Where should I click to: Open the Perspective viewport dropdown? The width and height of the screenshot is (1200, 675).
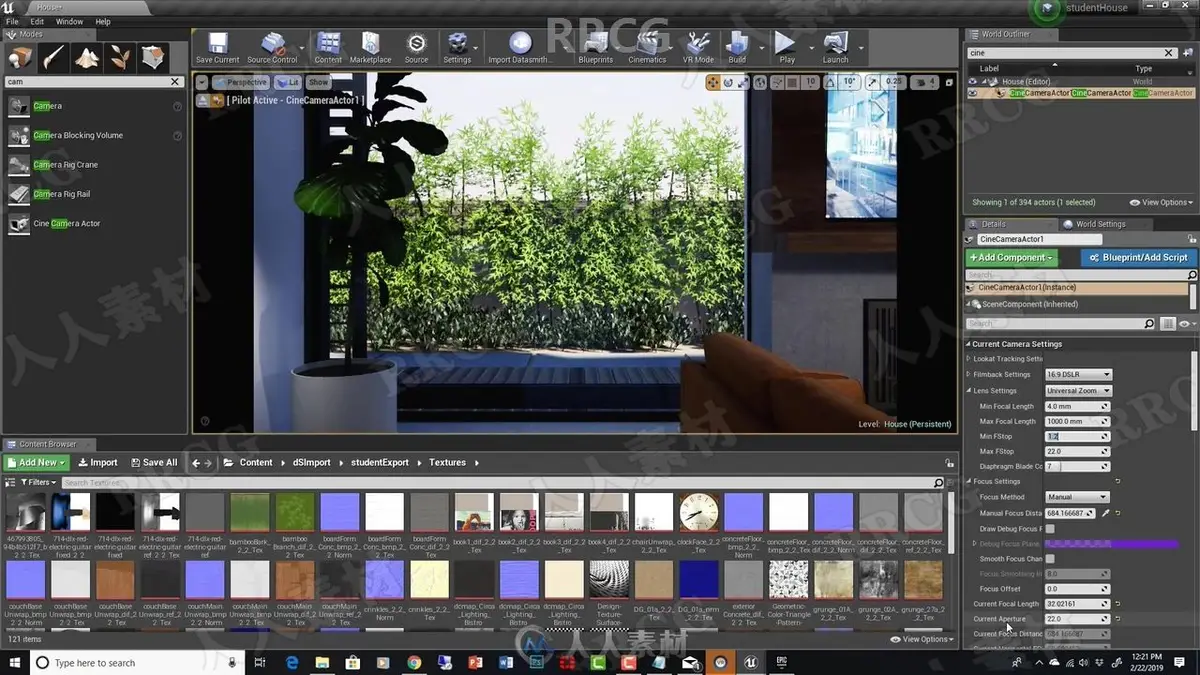[240, 82]
